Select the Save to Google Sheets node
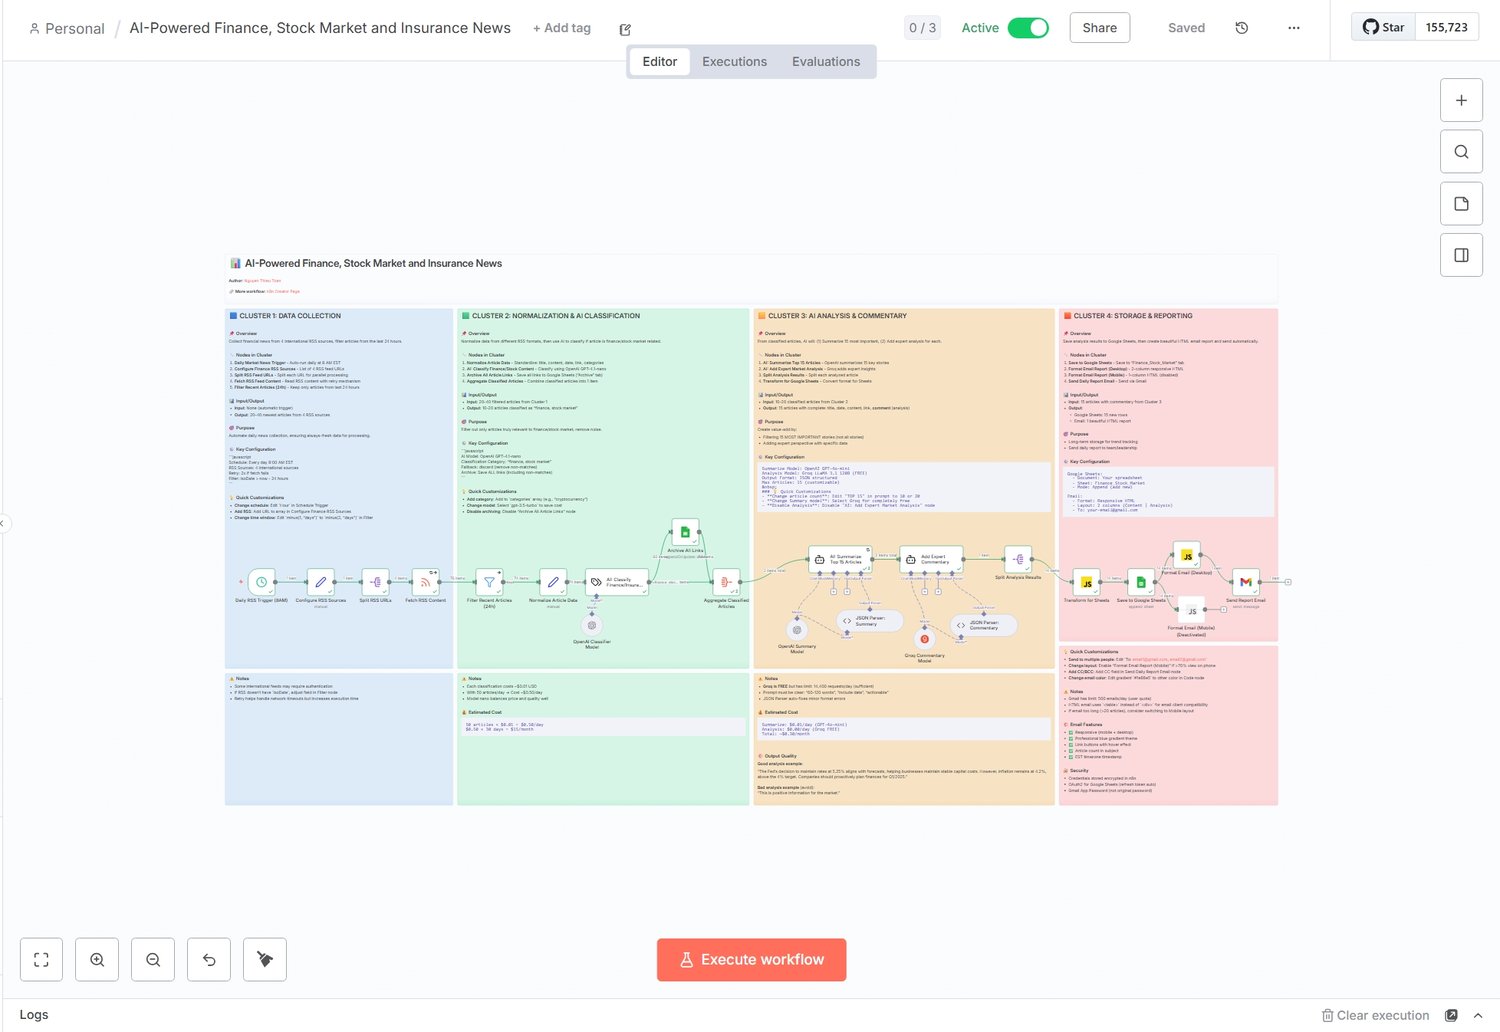This screenshot has height=1032, width=1500. (x=1141, y=582)
